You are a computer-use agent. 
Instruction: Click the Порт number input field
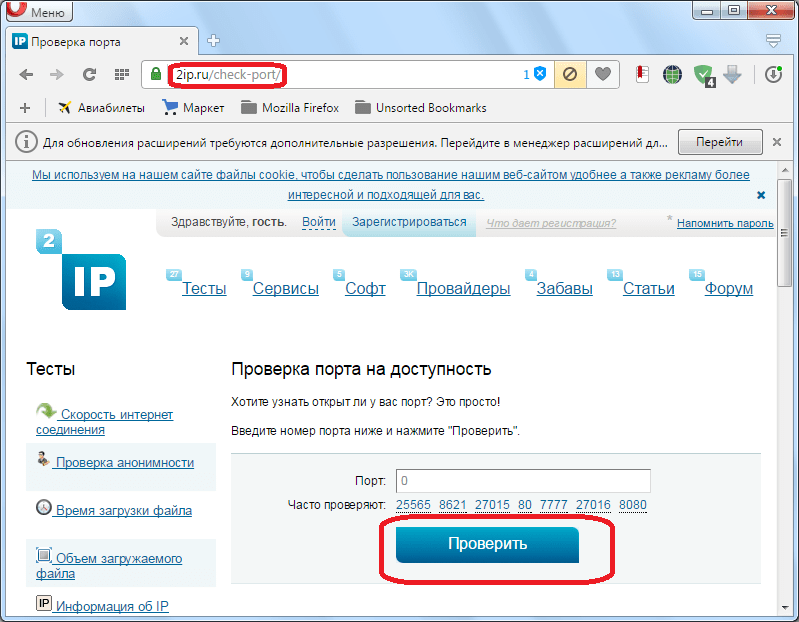[523, 481]
